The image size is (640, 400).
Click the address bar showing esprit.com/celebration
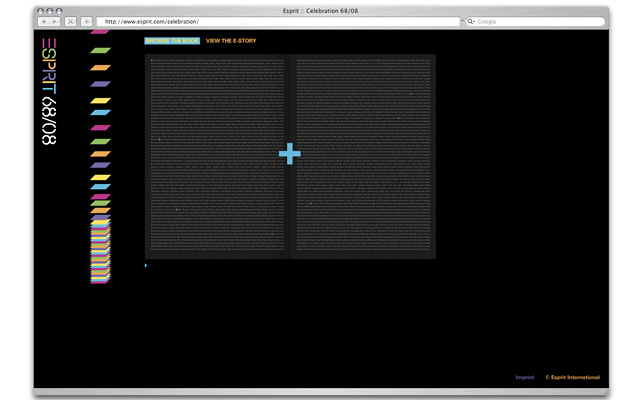pos(278,22)
